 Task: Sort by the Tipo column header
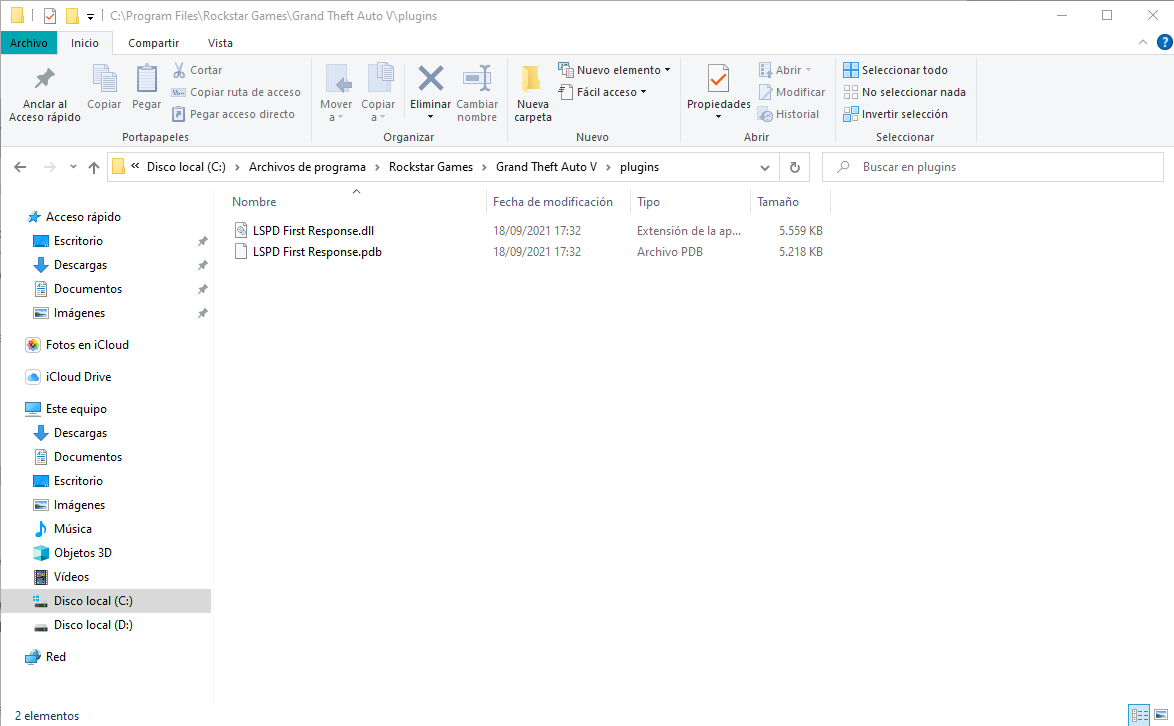648,202
